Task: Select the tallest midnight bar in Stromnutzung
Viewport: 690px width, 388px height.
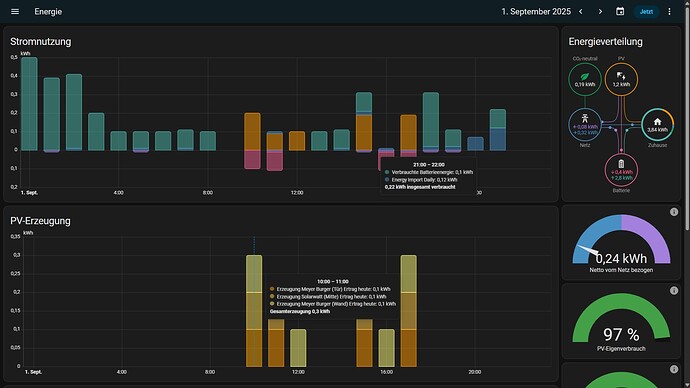Action: tap(29, 104)
